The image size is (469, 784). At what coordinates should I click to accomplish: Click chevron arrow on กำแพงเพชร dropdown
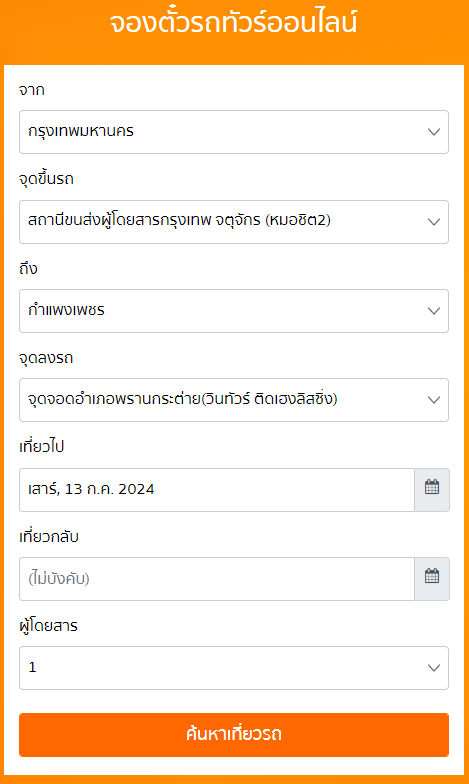(434, 310)
